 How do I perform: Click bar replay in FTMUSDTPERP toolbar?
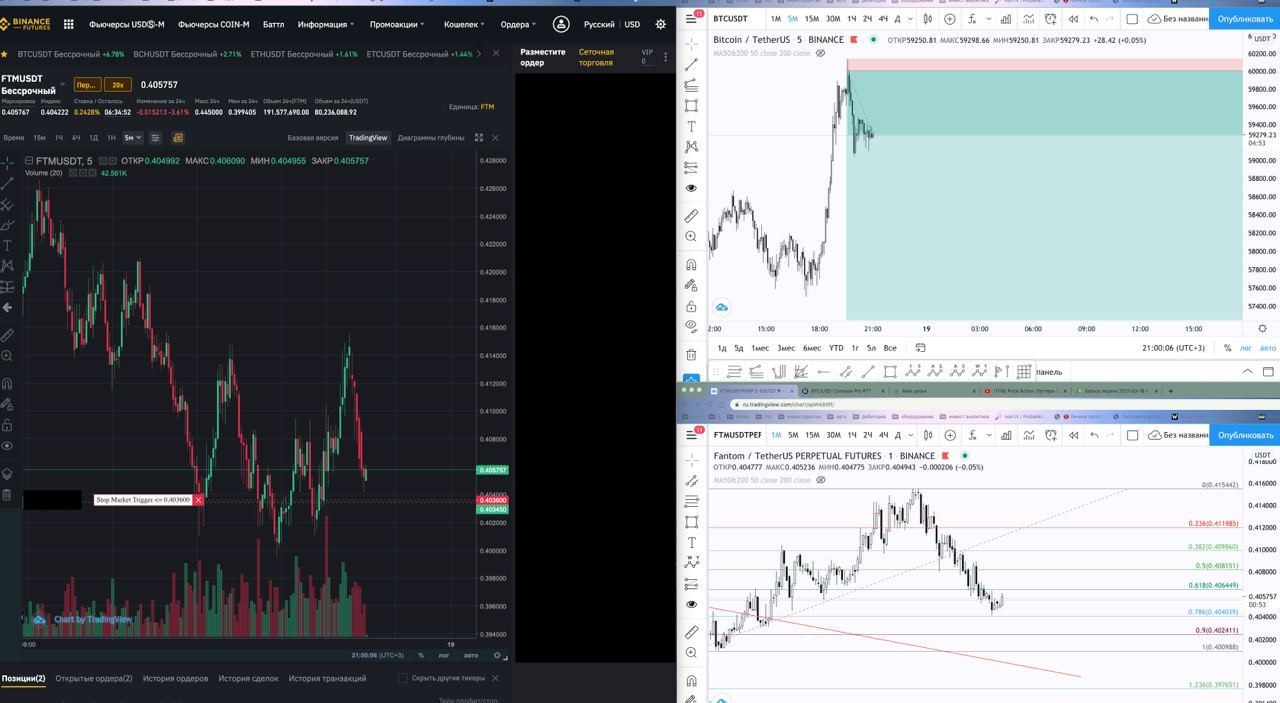click(1073, 435)
